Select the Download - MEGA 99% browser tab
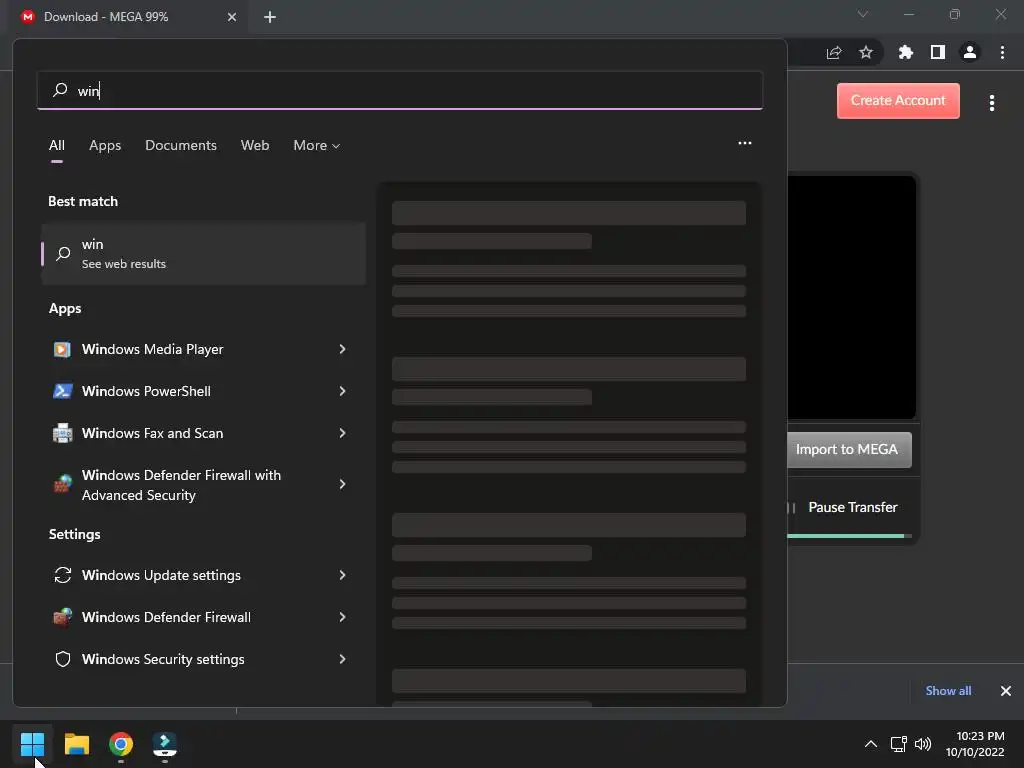Screen dimensions: 1024x768 tap(127, 17)
